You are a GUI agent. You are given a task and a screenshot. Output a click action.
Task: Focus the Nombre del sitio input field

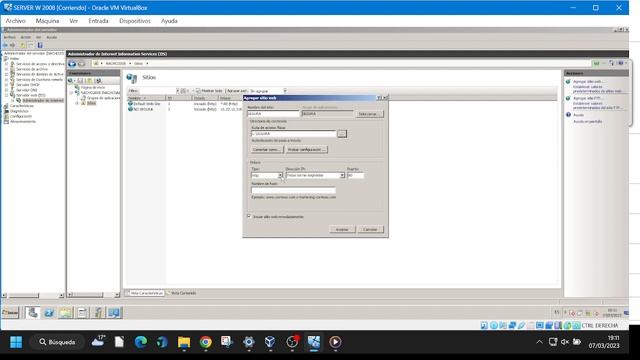coord(273,114)
